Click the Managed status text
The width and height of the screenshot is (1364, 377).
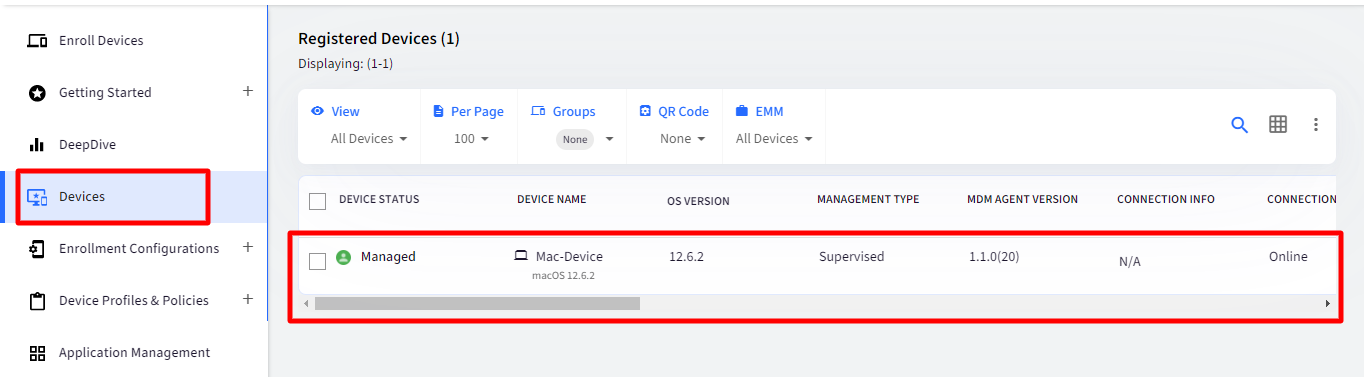pyautogui.click(x=388, y=257)
